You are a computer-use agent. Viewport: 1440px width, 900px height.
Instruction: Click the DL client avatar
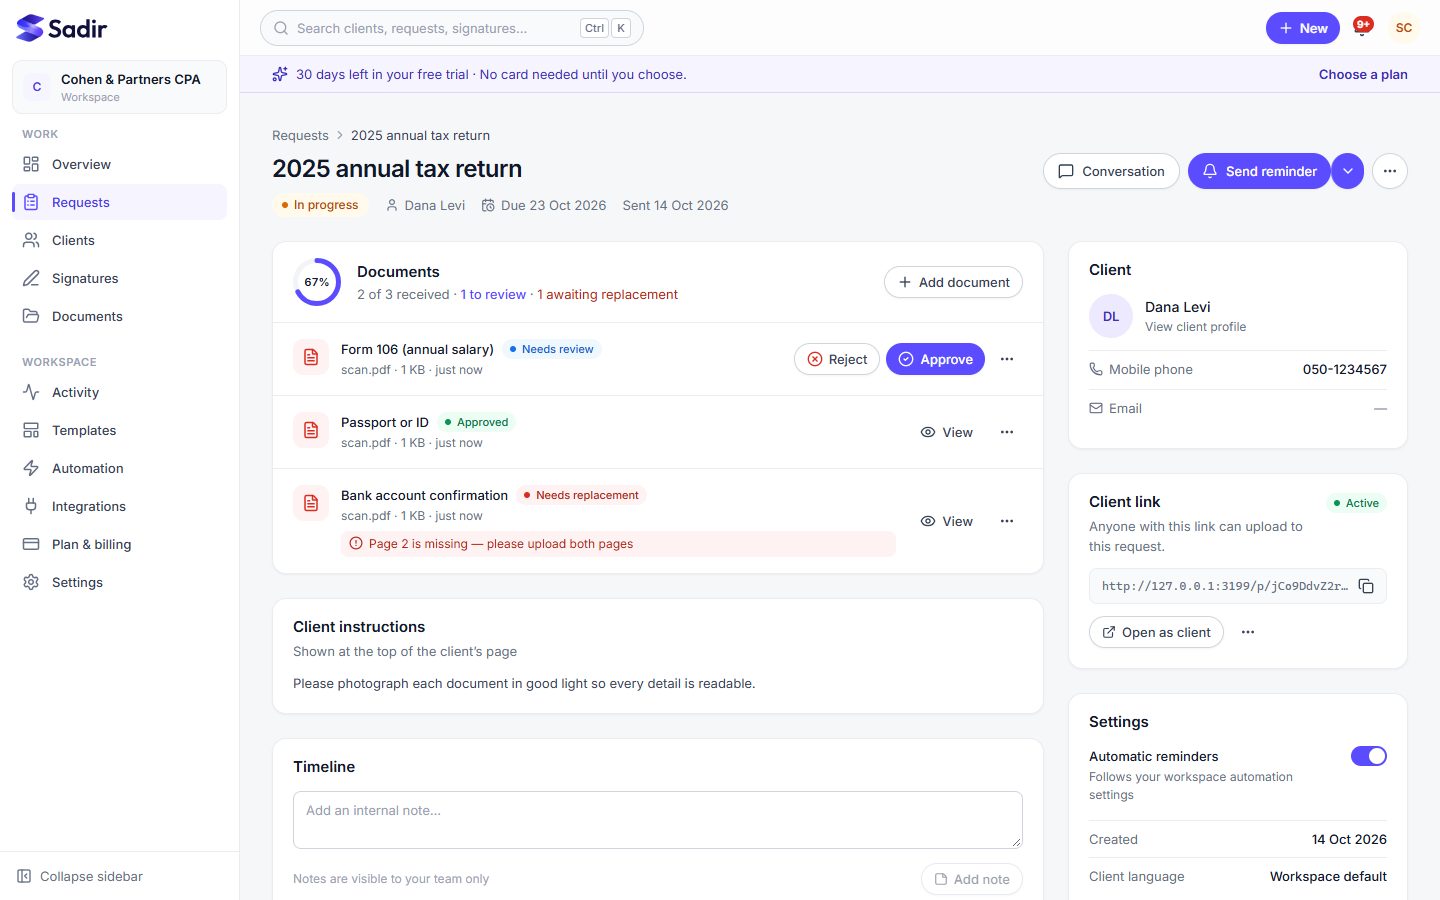pos(1111,316)
